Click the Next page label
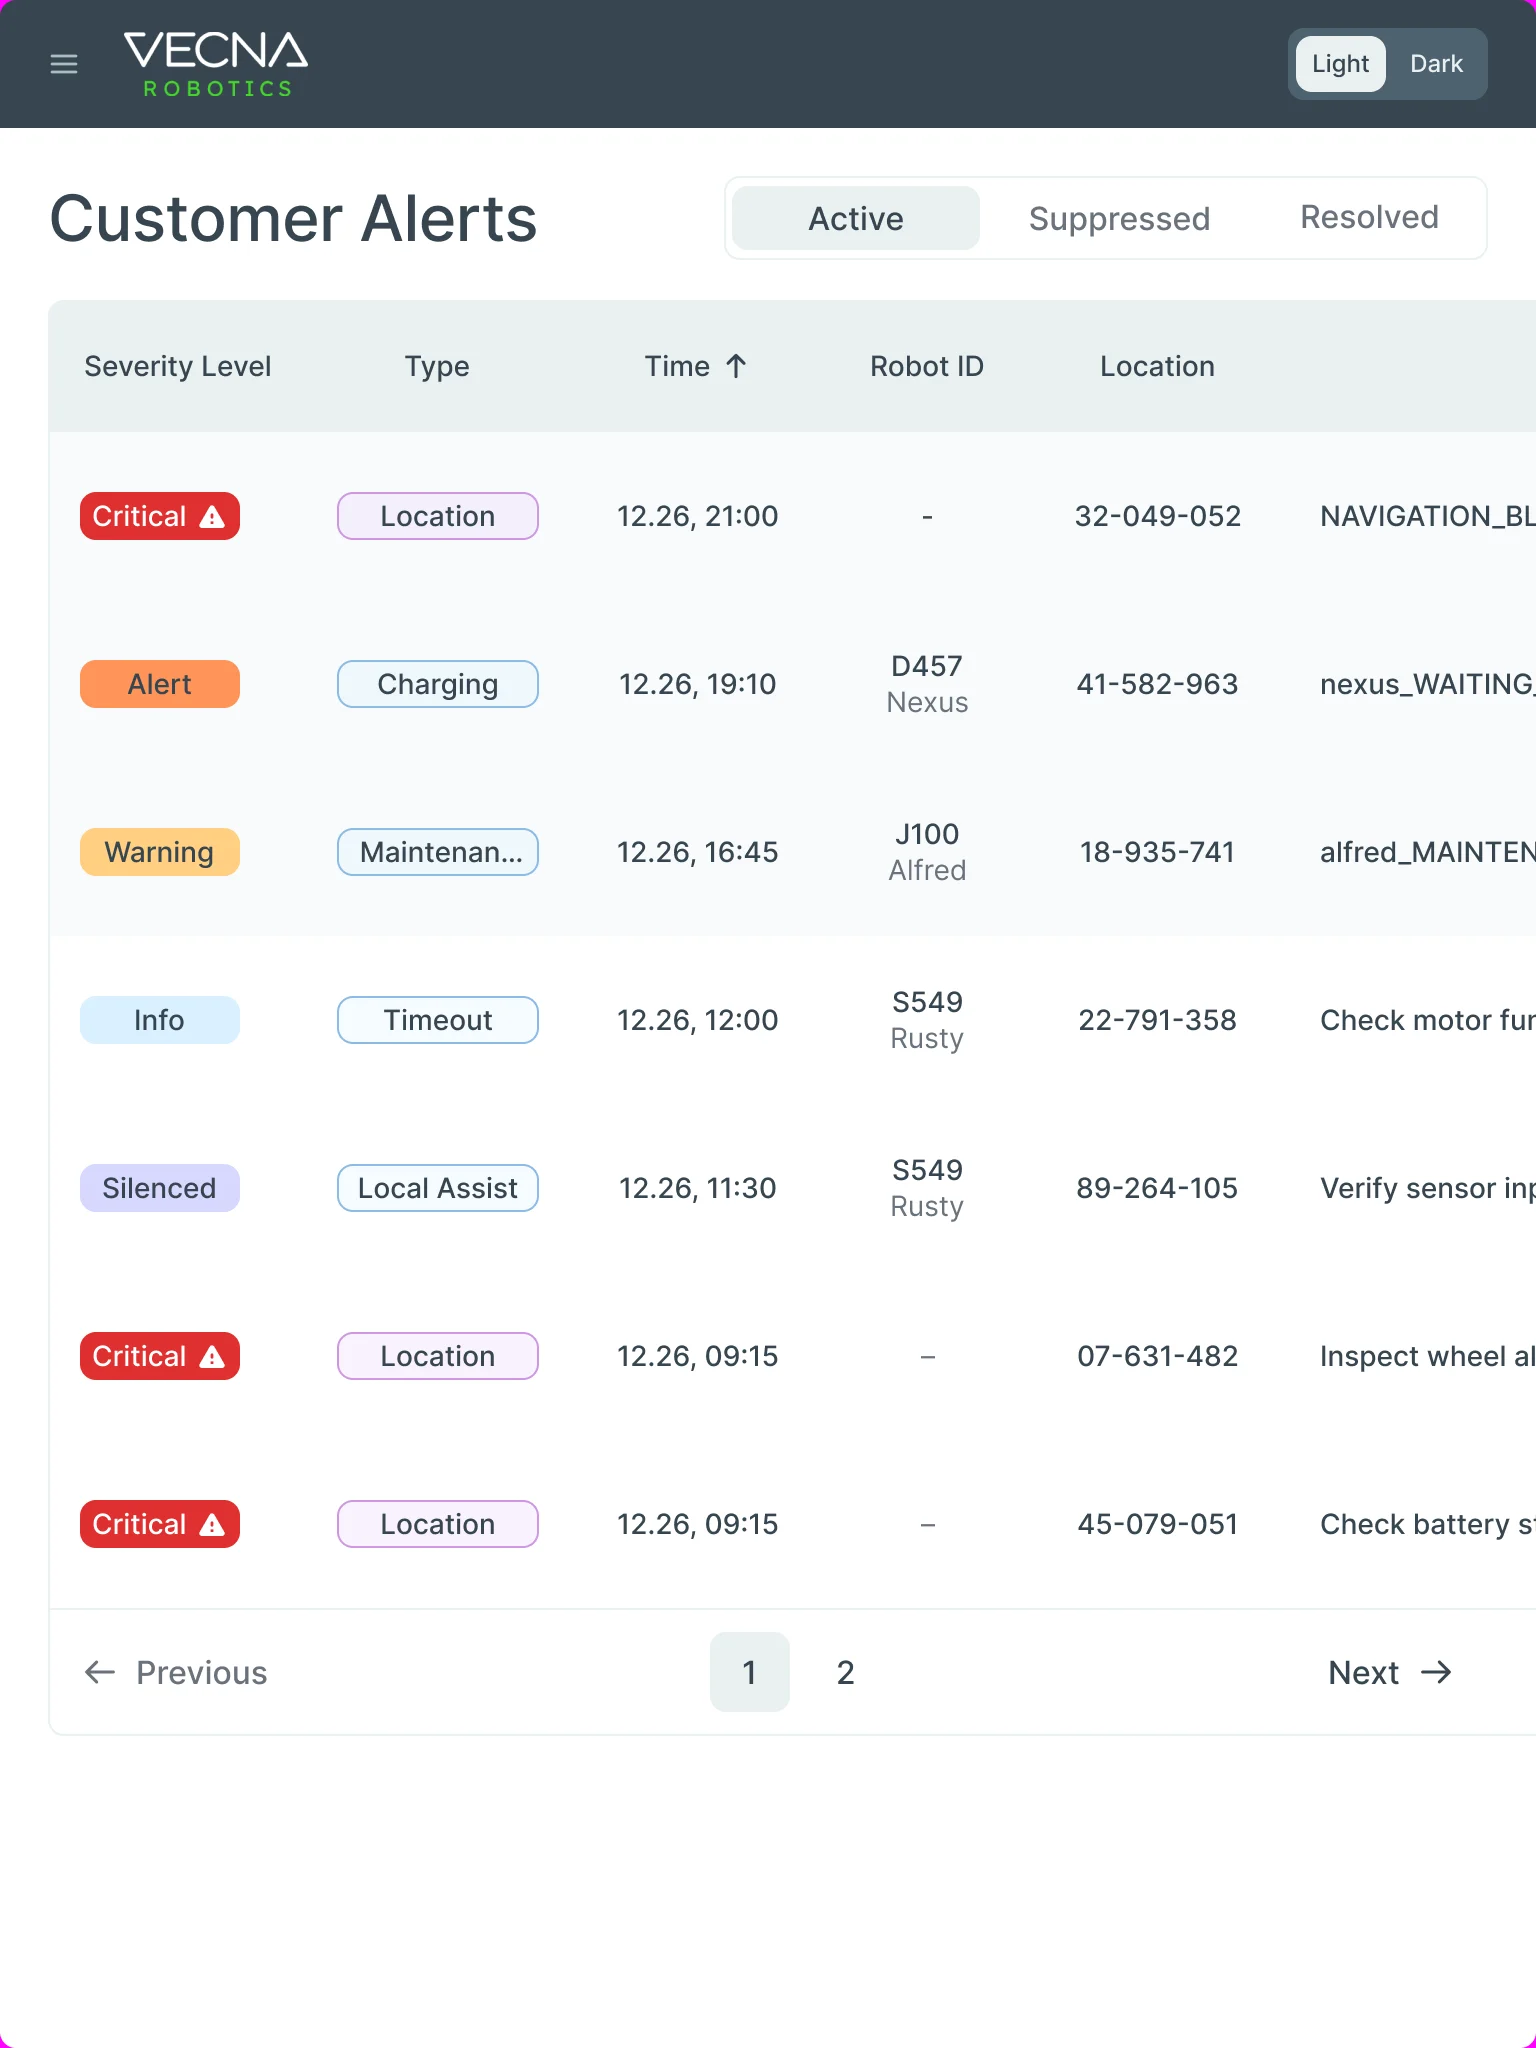This screenshot has width=1536, height=2048. click(1363, 1672)
